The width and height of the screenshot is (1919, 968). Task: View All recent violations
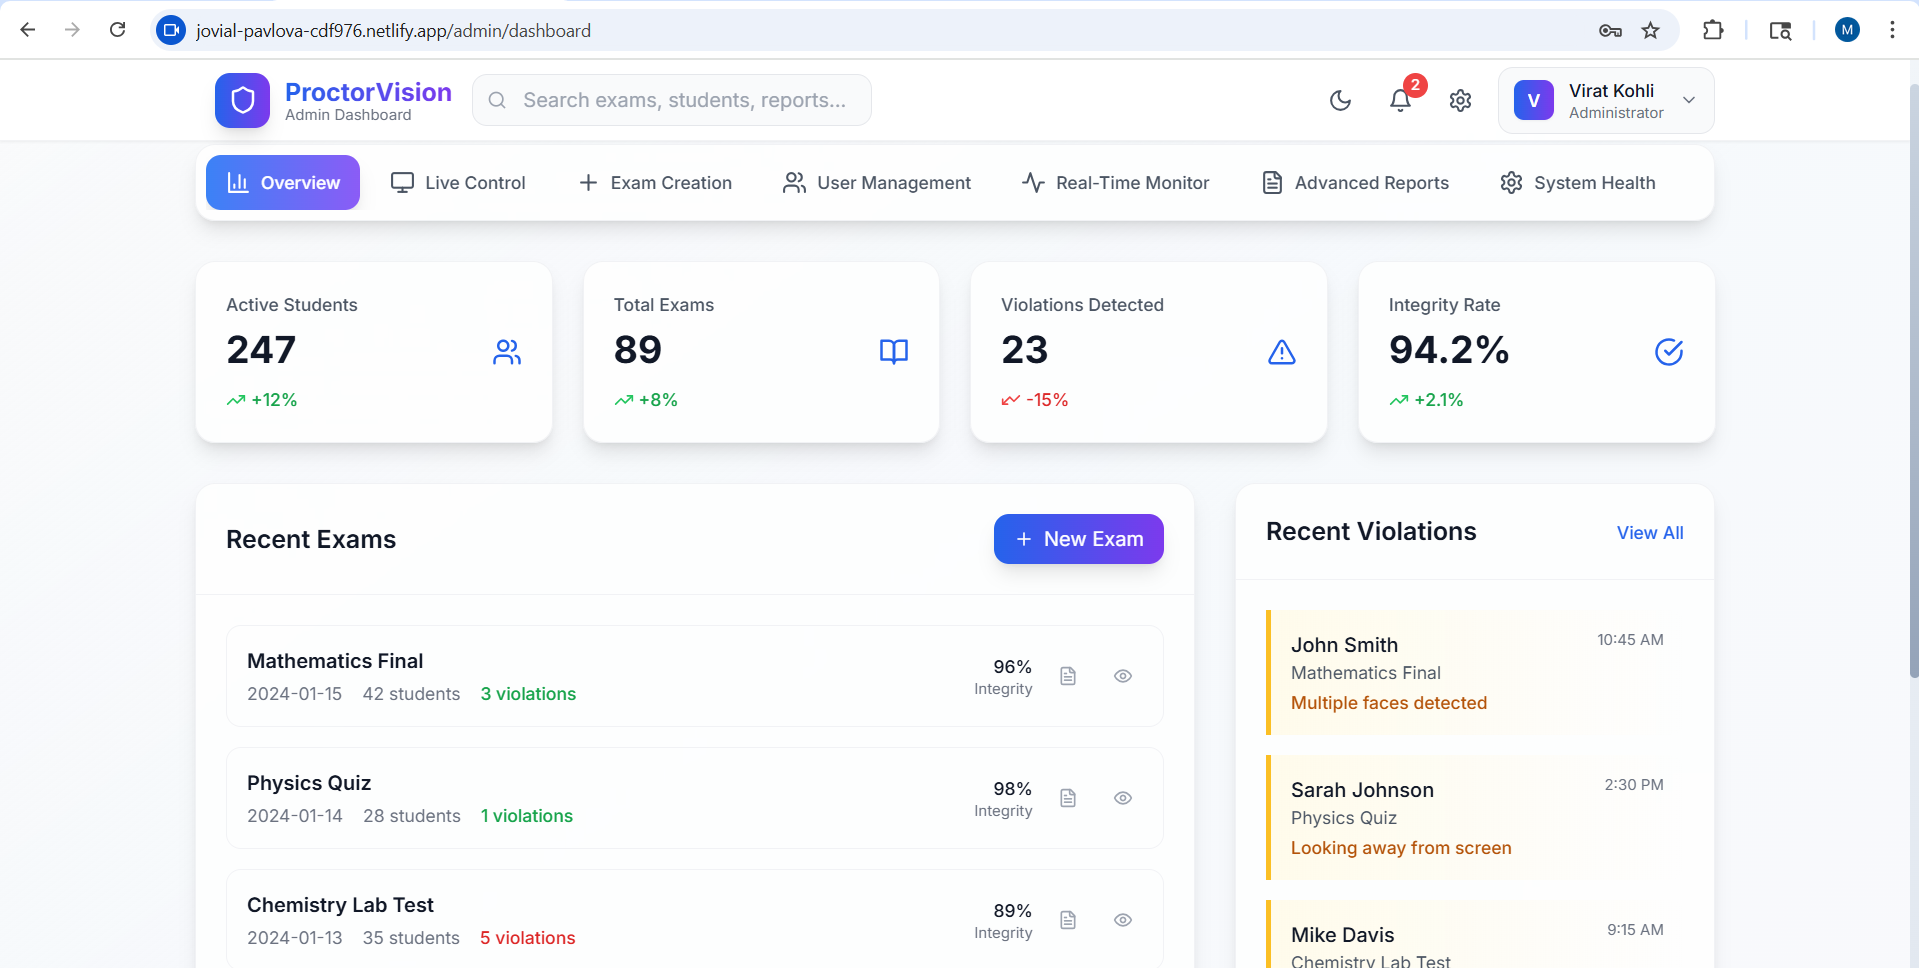(1650, 533)
